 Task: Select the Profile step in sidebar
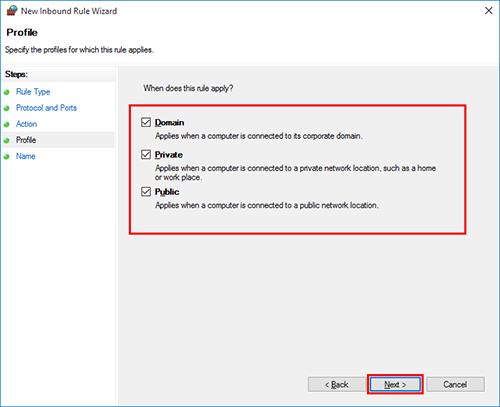coord(26,140)
